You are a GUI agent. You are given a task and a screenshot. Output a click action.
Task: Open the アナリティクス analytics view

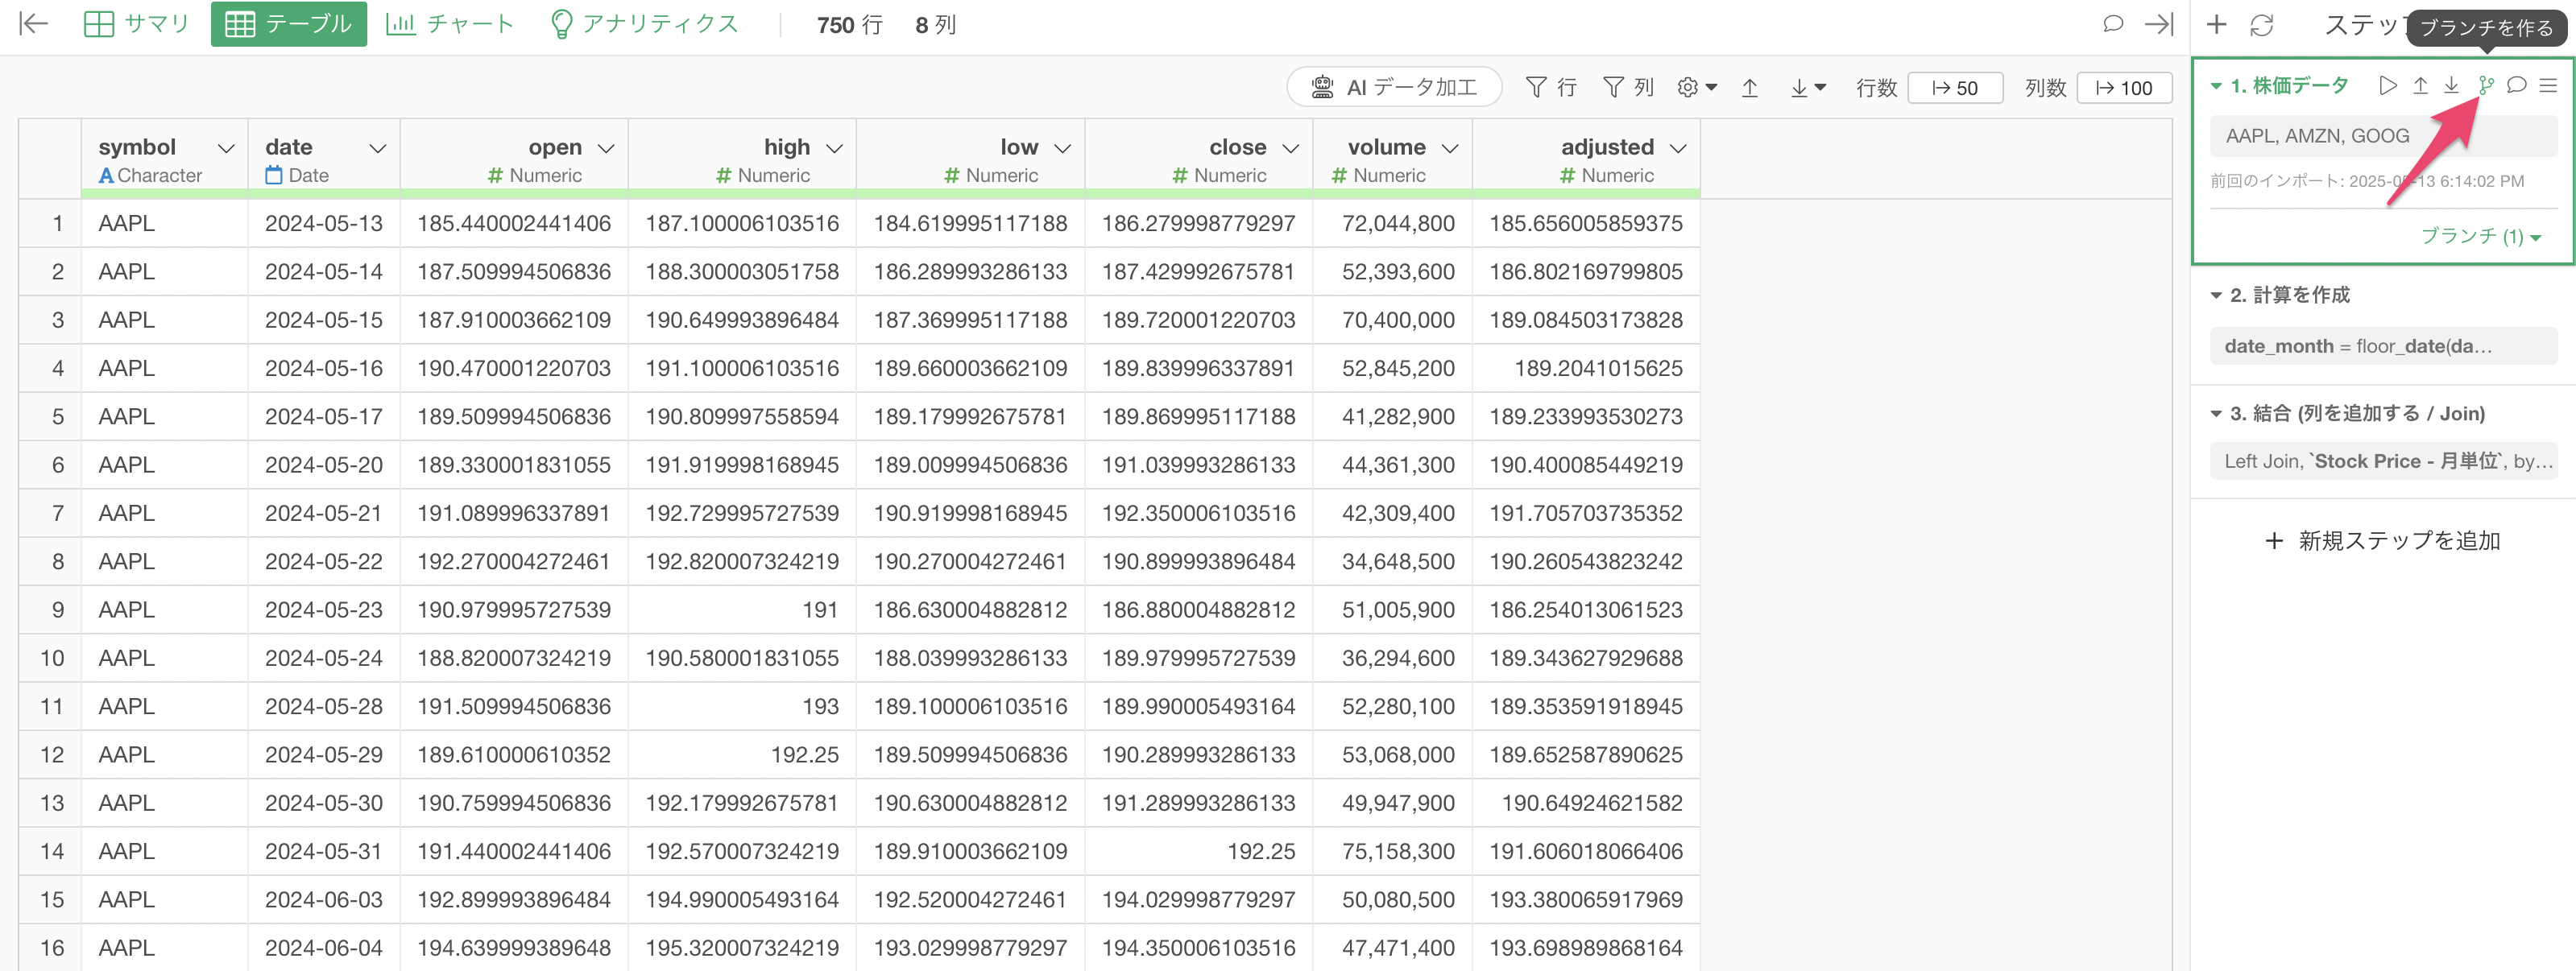645,24
